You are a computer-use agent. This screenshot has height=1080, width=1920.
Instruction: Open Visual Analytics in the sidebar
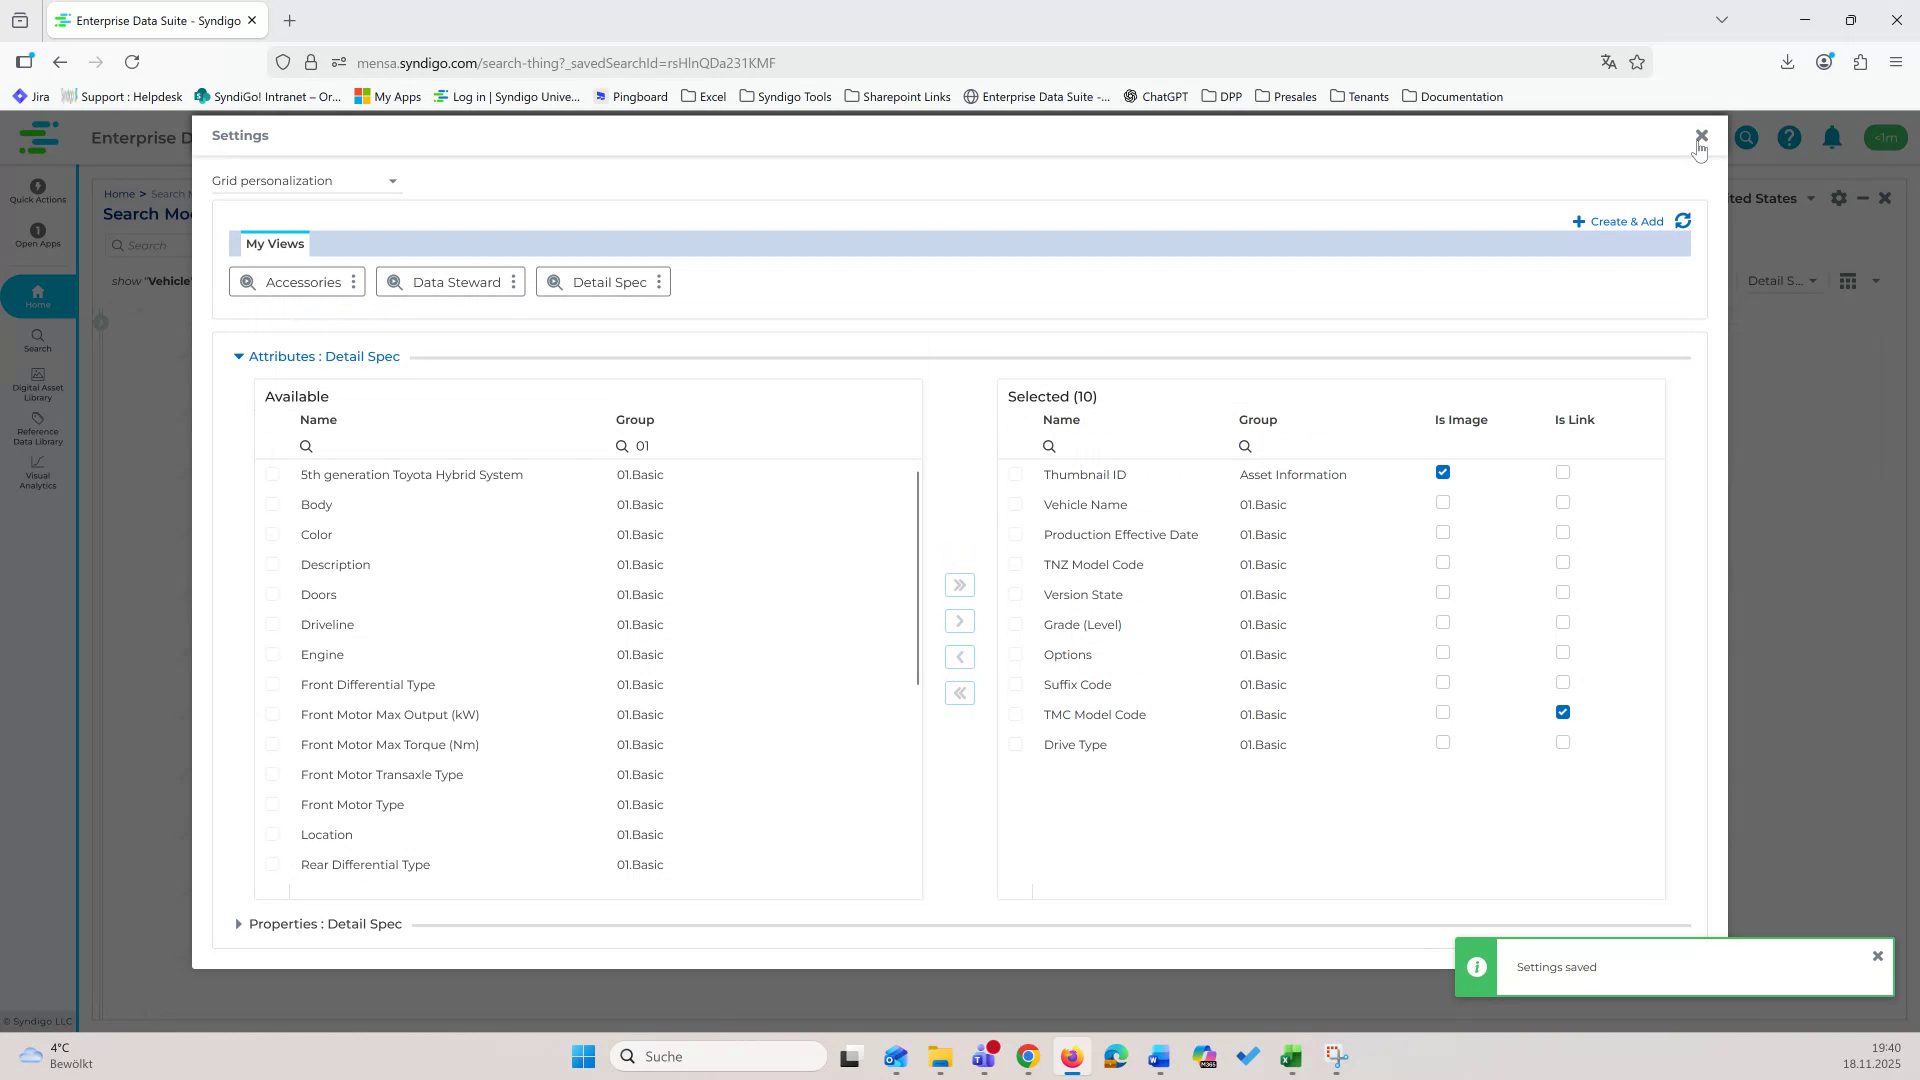(x=37, y=472)
